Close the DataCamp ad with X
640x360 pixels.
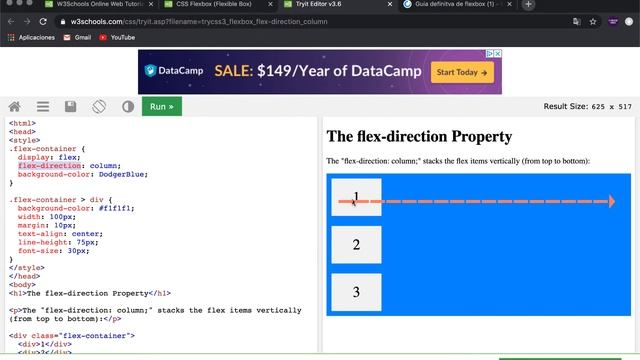click(x=498, y=53)
